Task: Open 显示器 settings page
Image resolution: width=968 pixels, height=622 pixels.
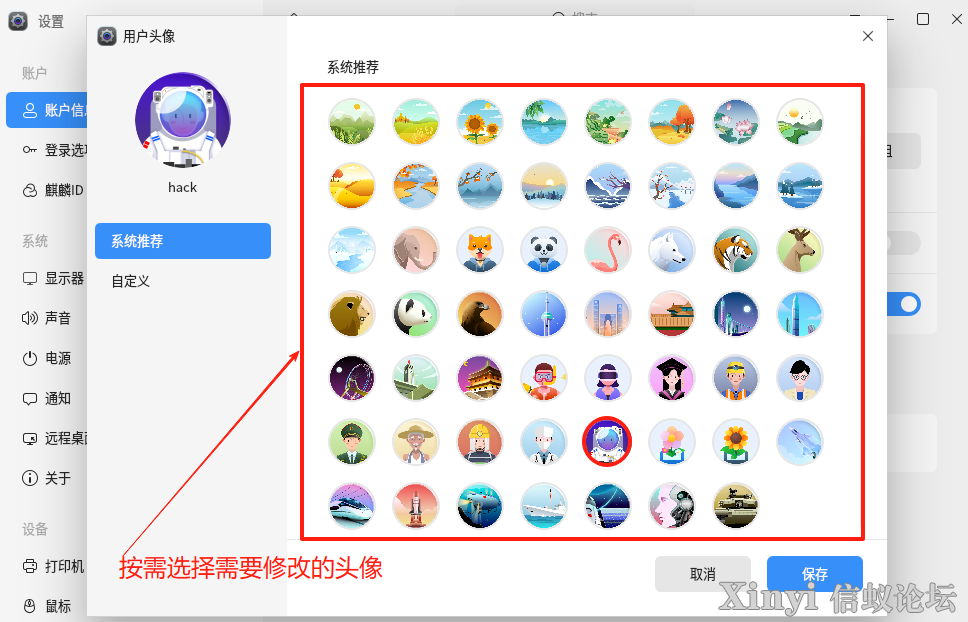Action: 53,278
